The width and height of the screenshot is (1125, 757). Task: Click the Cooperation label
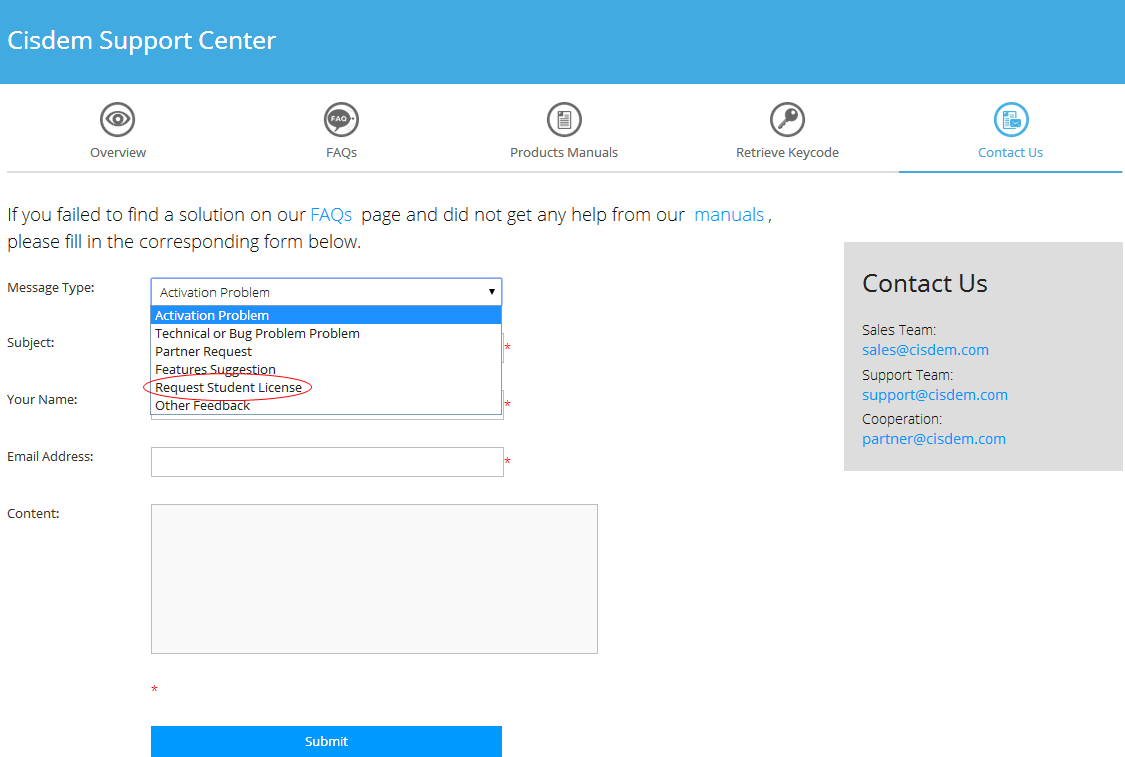coord(902,419)
